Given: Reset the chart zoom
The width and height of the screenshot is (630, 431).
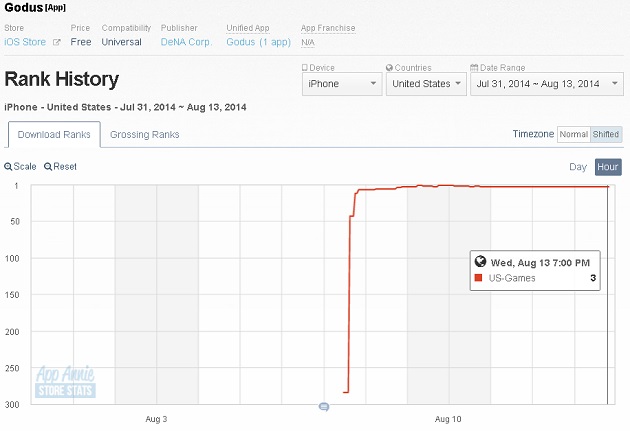Looking at the screenshot, I should (x=60, y=166).
